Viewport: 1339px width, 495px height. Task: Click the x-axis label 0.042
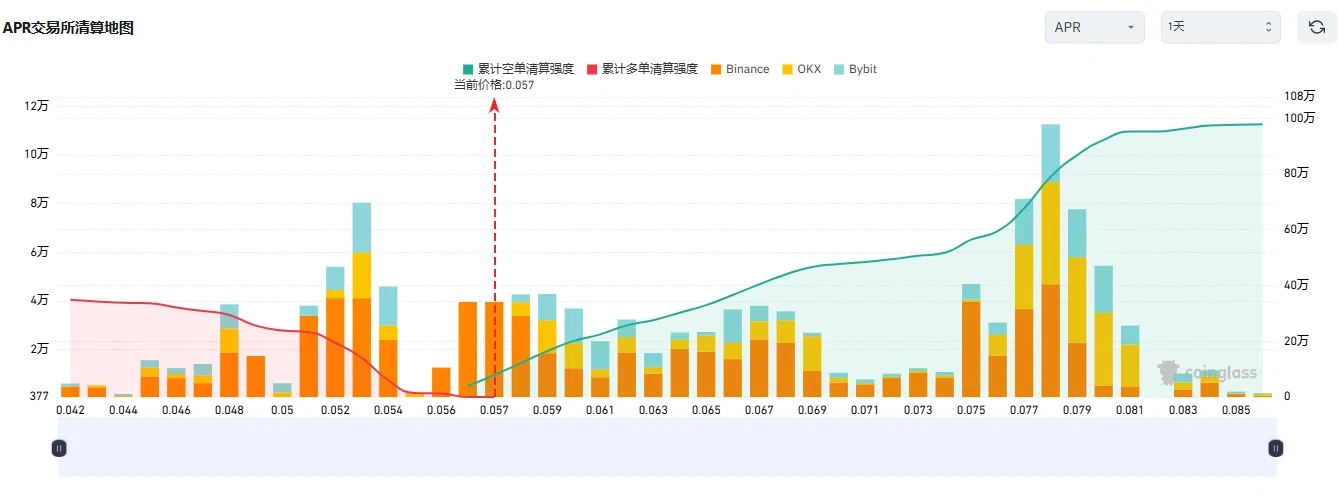71,410
